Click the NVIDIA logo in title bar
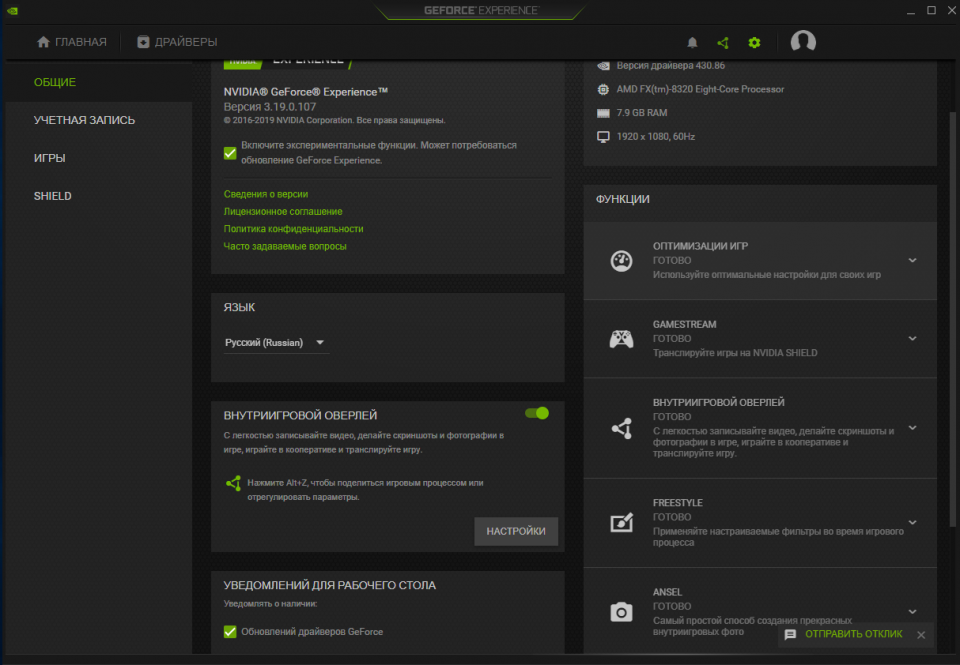 [x=12, y=10]
